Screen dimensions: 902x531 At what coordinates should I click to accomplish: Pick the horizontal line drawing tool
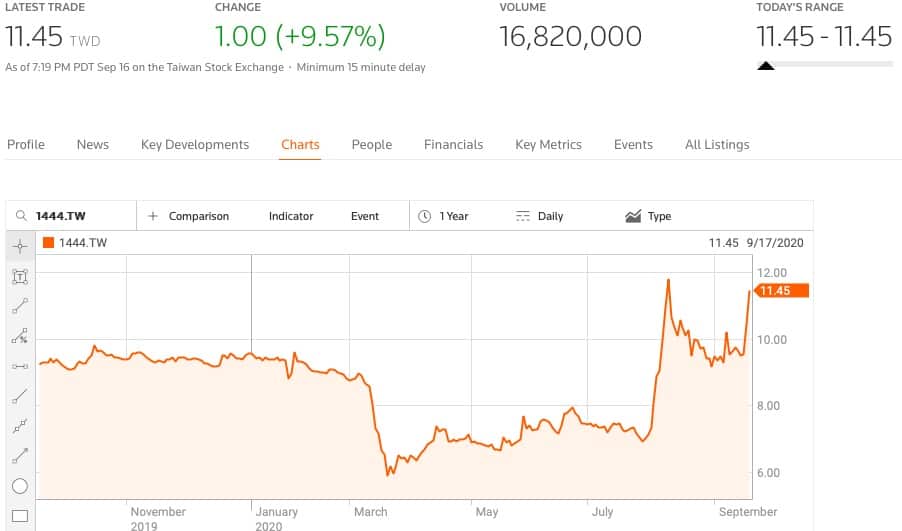[20, 366]
